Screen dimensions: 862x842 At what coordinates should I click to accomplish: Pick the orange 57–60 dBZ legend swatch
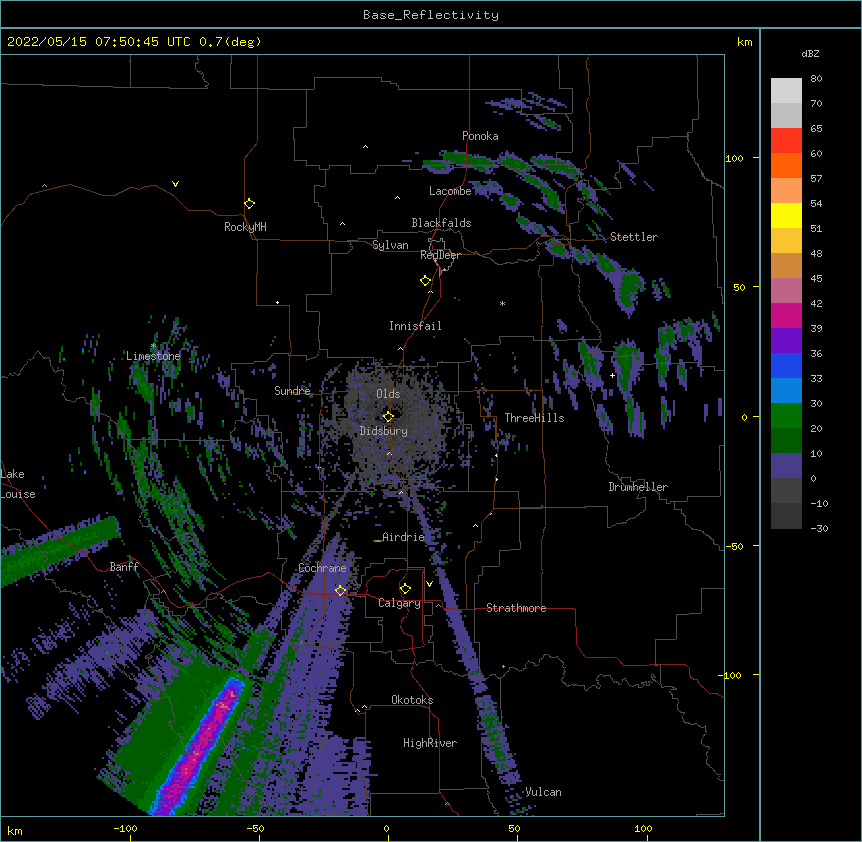tap(786, 165)
